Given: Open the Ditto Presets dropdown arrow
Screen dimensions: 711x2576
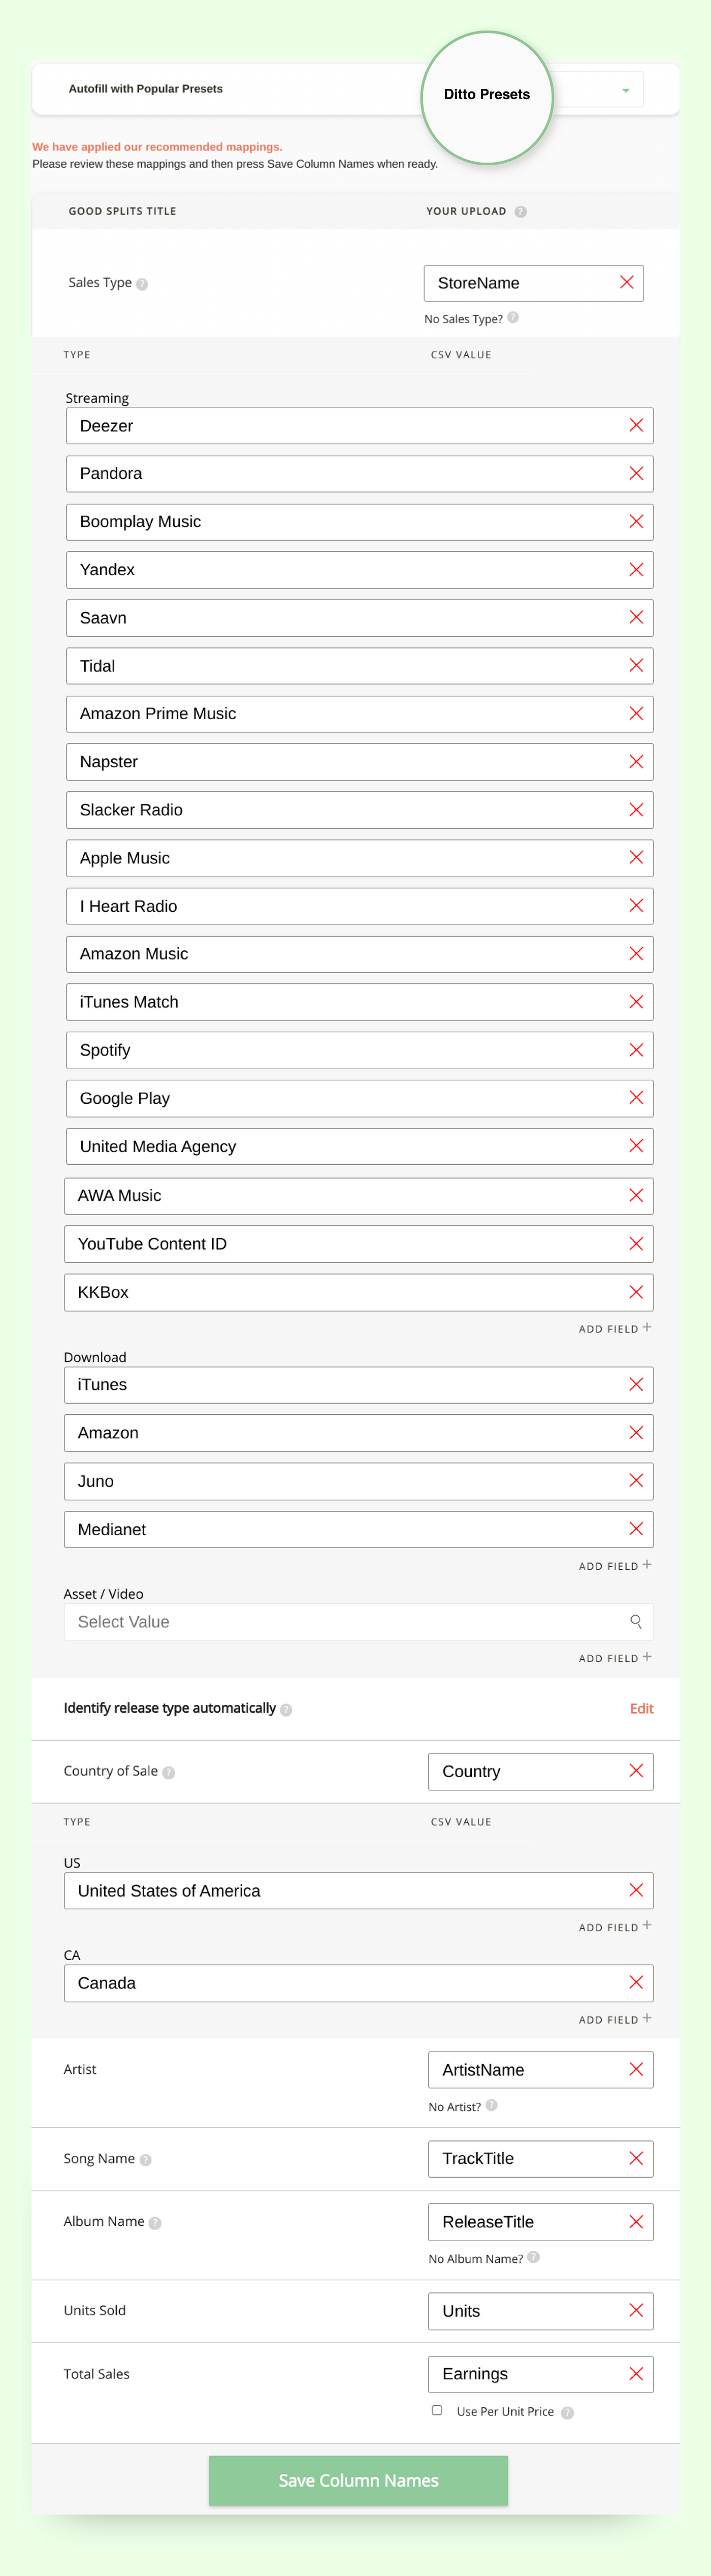Looking at the screenshot, I should 626,90.
